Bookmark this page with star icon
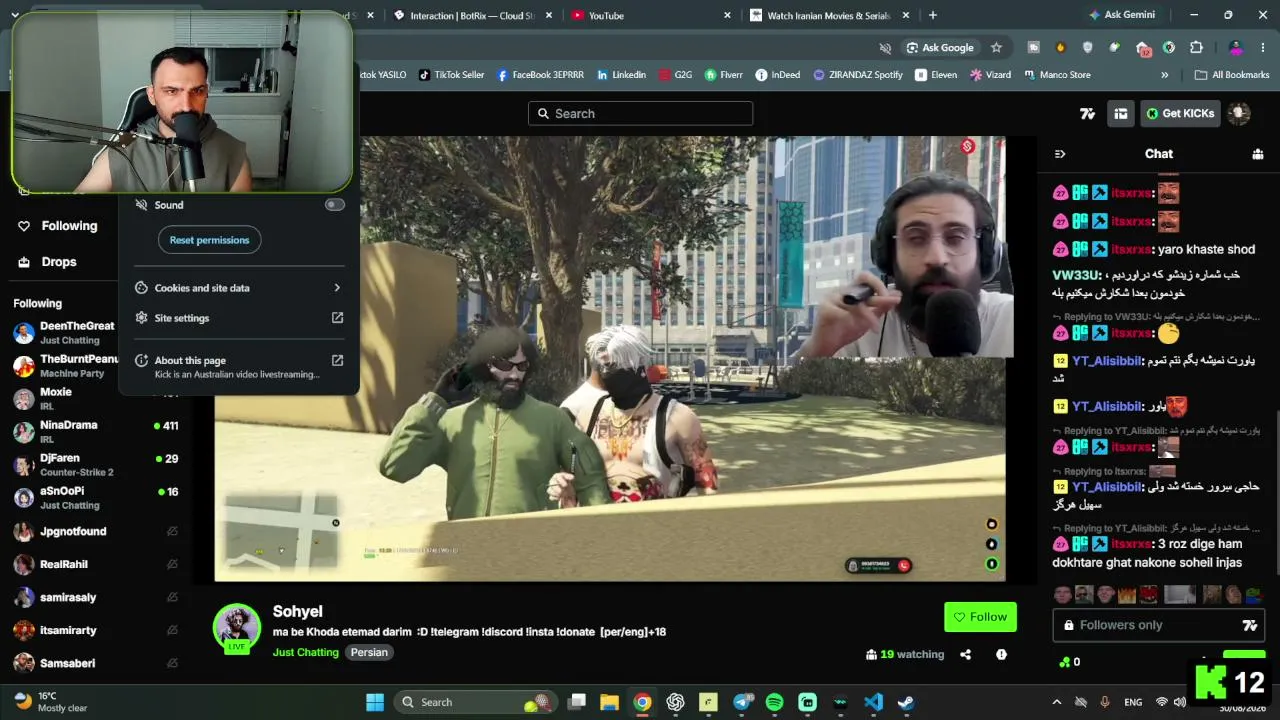This screenshot has width=1280, height=720. click(996, 47)
